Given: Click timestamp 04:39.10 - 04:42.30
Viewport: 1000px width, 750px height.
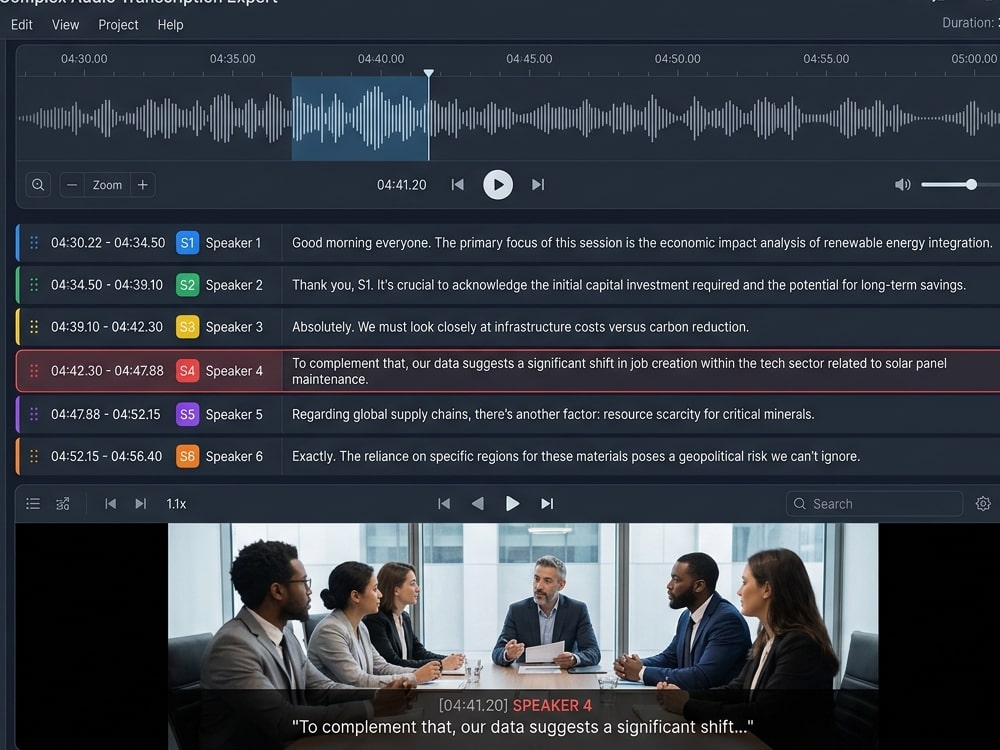Looking at the screenshot, I should tap(107, 327).
